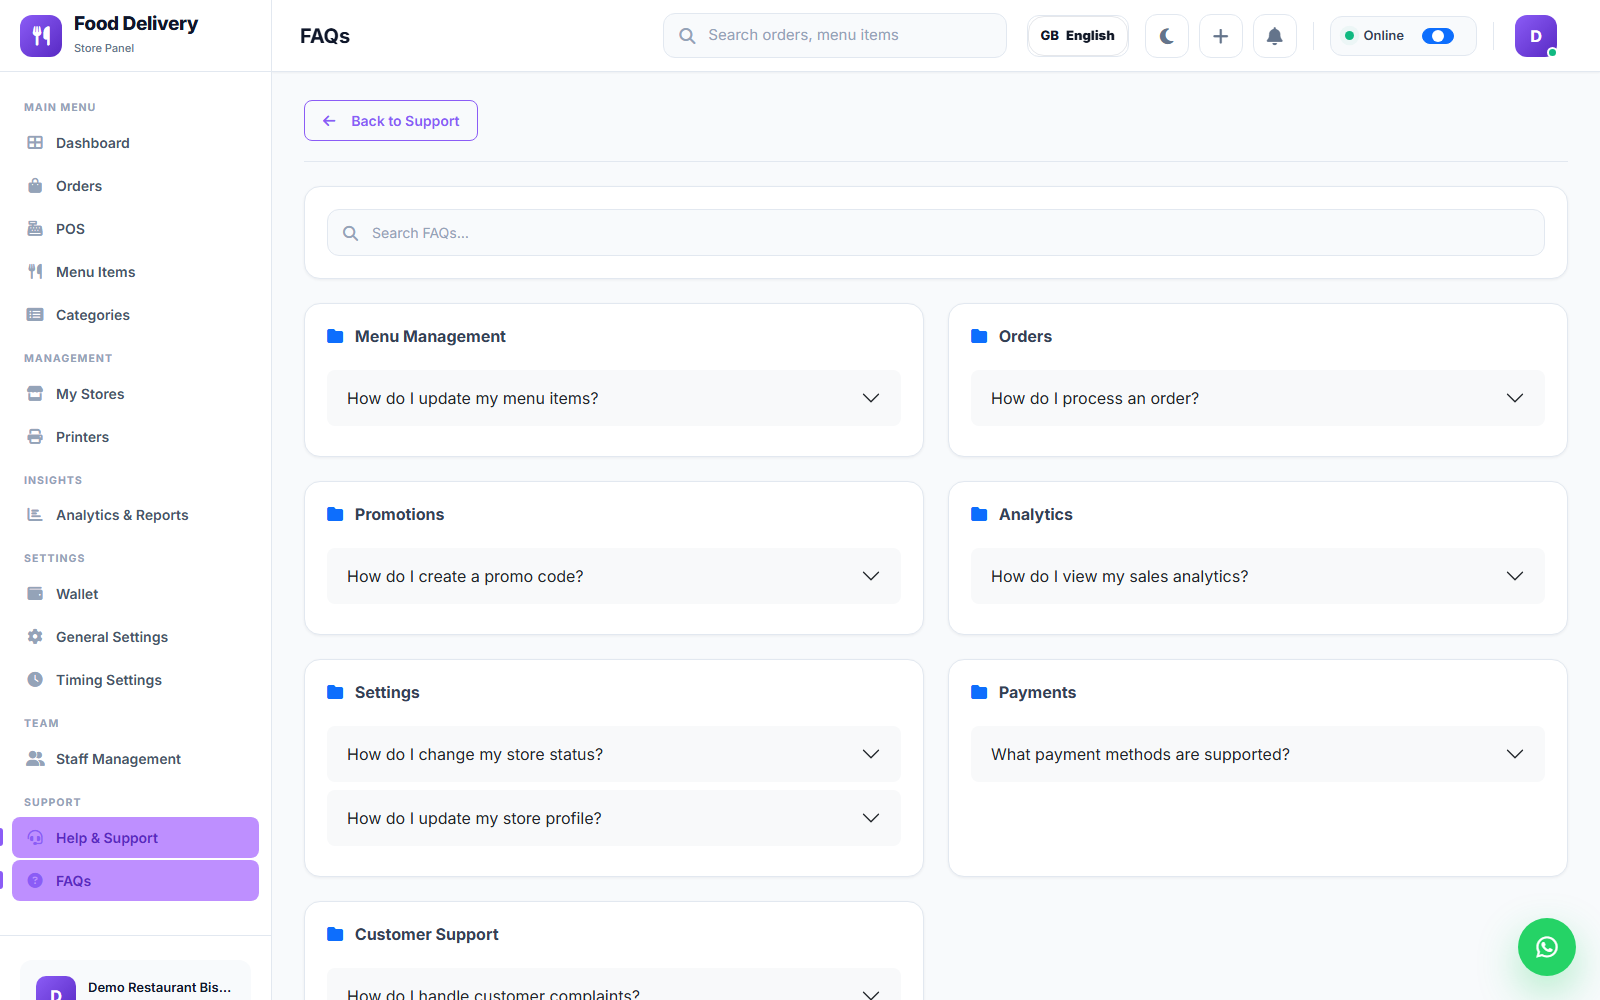Open Timing Settings link
The height and width of the screenshot is (1000, 1600).
(135, 680)
